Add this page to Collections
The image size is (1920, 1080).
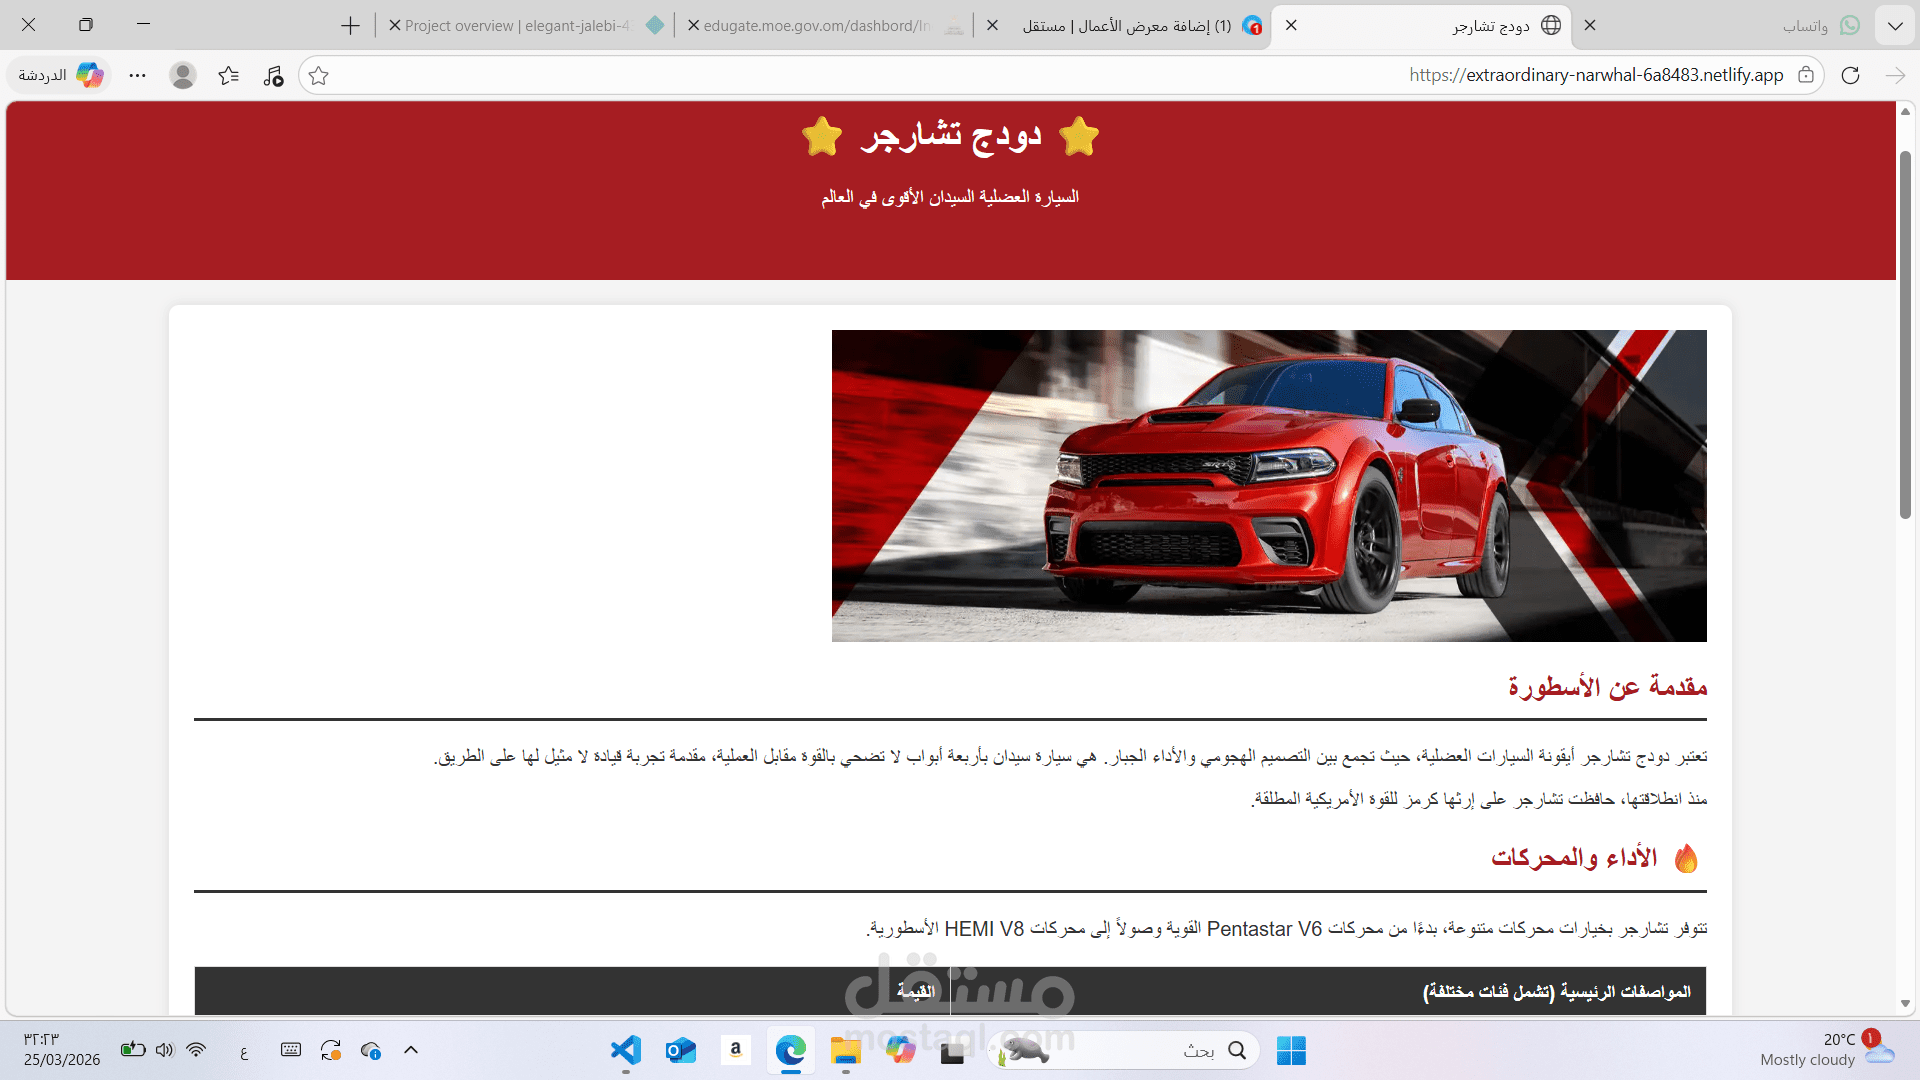(229, 75)
